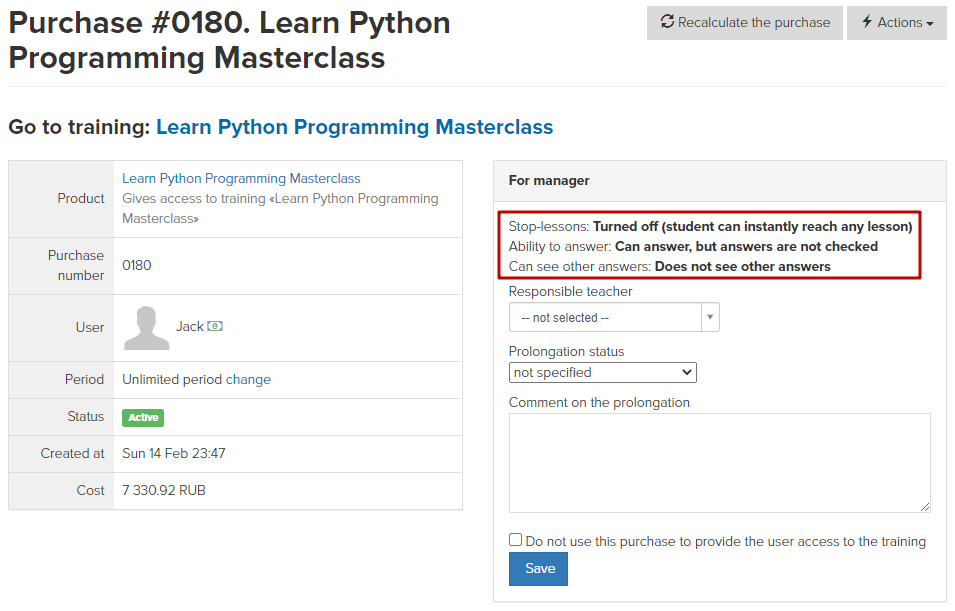
Task: Click the 'Can see other answers' status line
Action: 669,267
